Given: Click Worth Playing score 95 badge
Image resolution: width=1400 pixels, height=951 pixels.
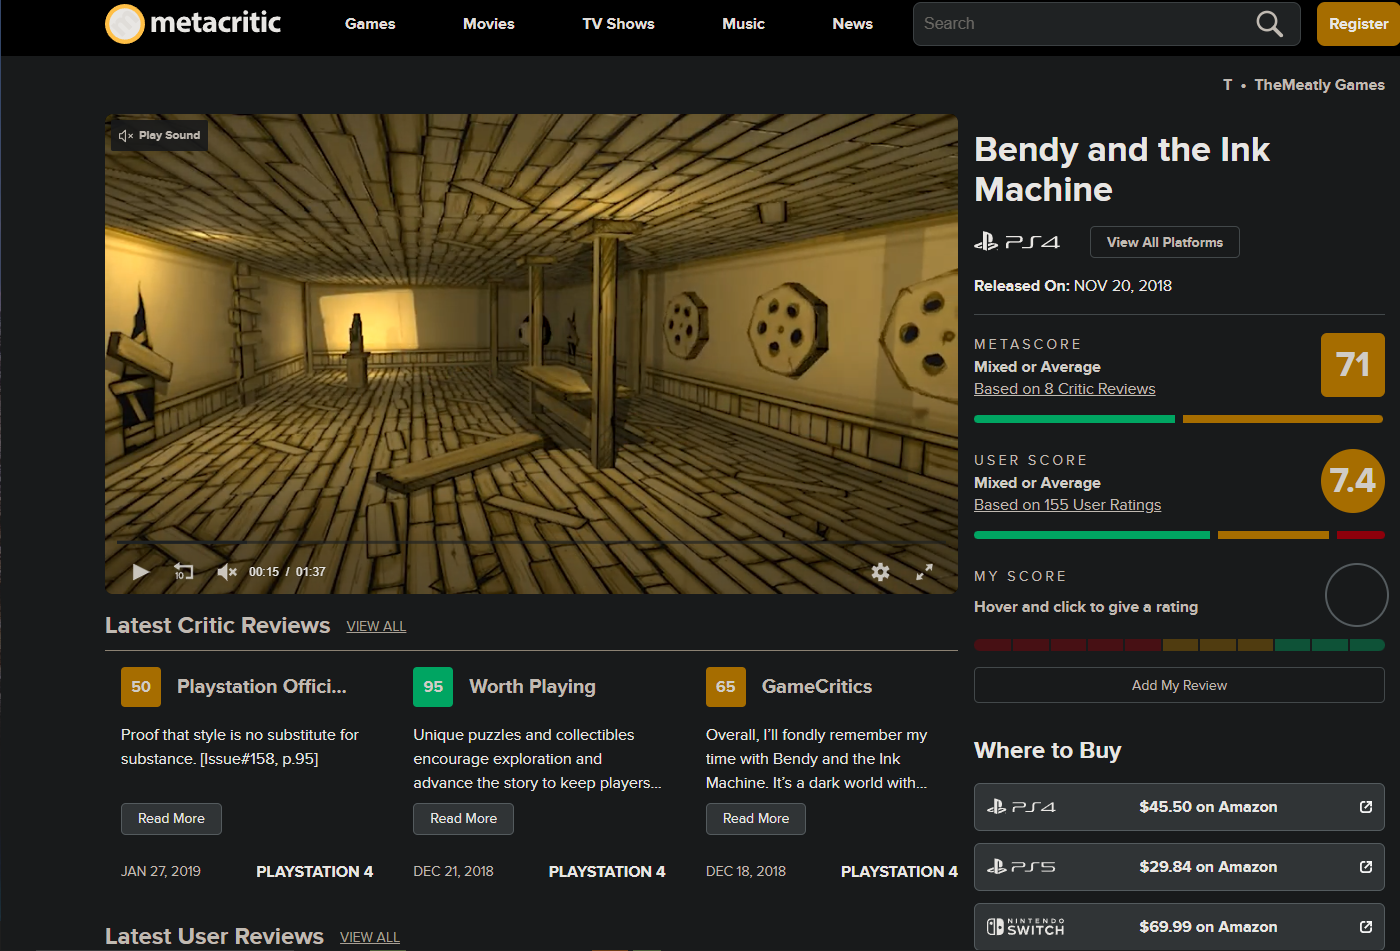Looking at the screenshot, I should (x=433, y=687).
